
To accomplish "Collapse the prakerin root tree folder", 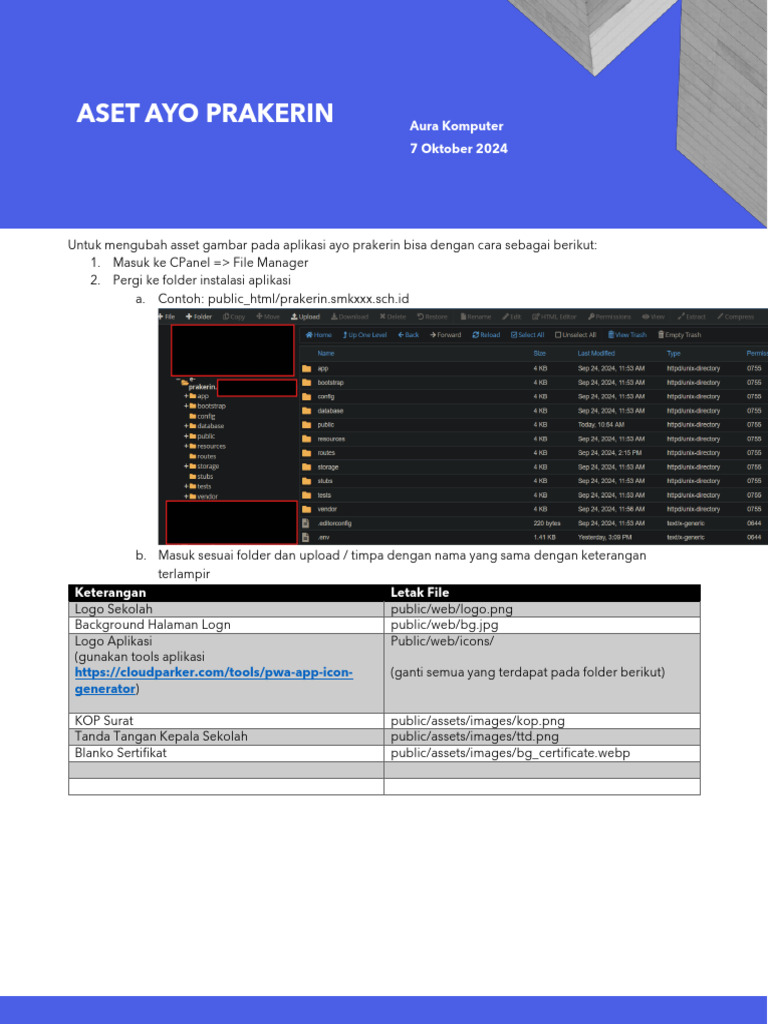I will coord(178,381).
